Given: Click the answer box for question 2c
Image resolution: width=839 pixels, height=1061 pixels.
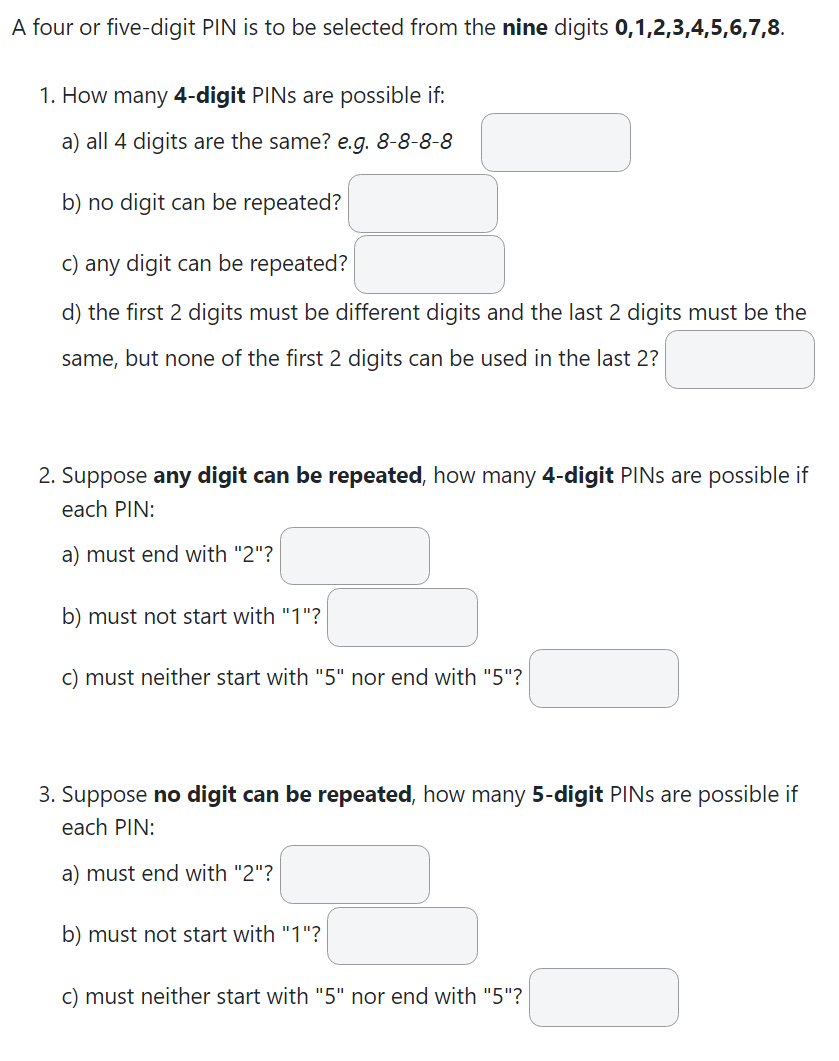Looking at the screenshot, I should point(603,678).
